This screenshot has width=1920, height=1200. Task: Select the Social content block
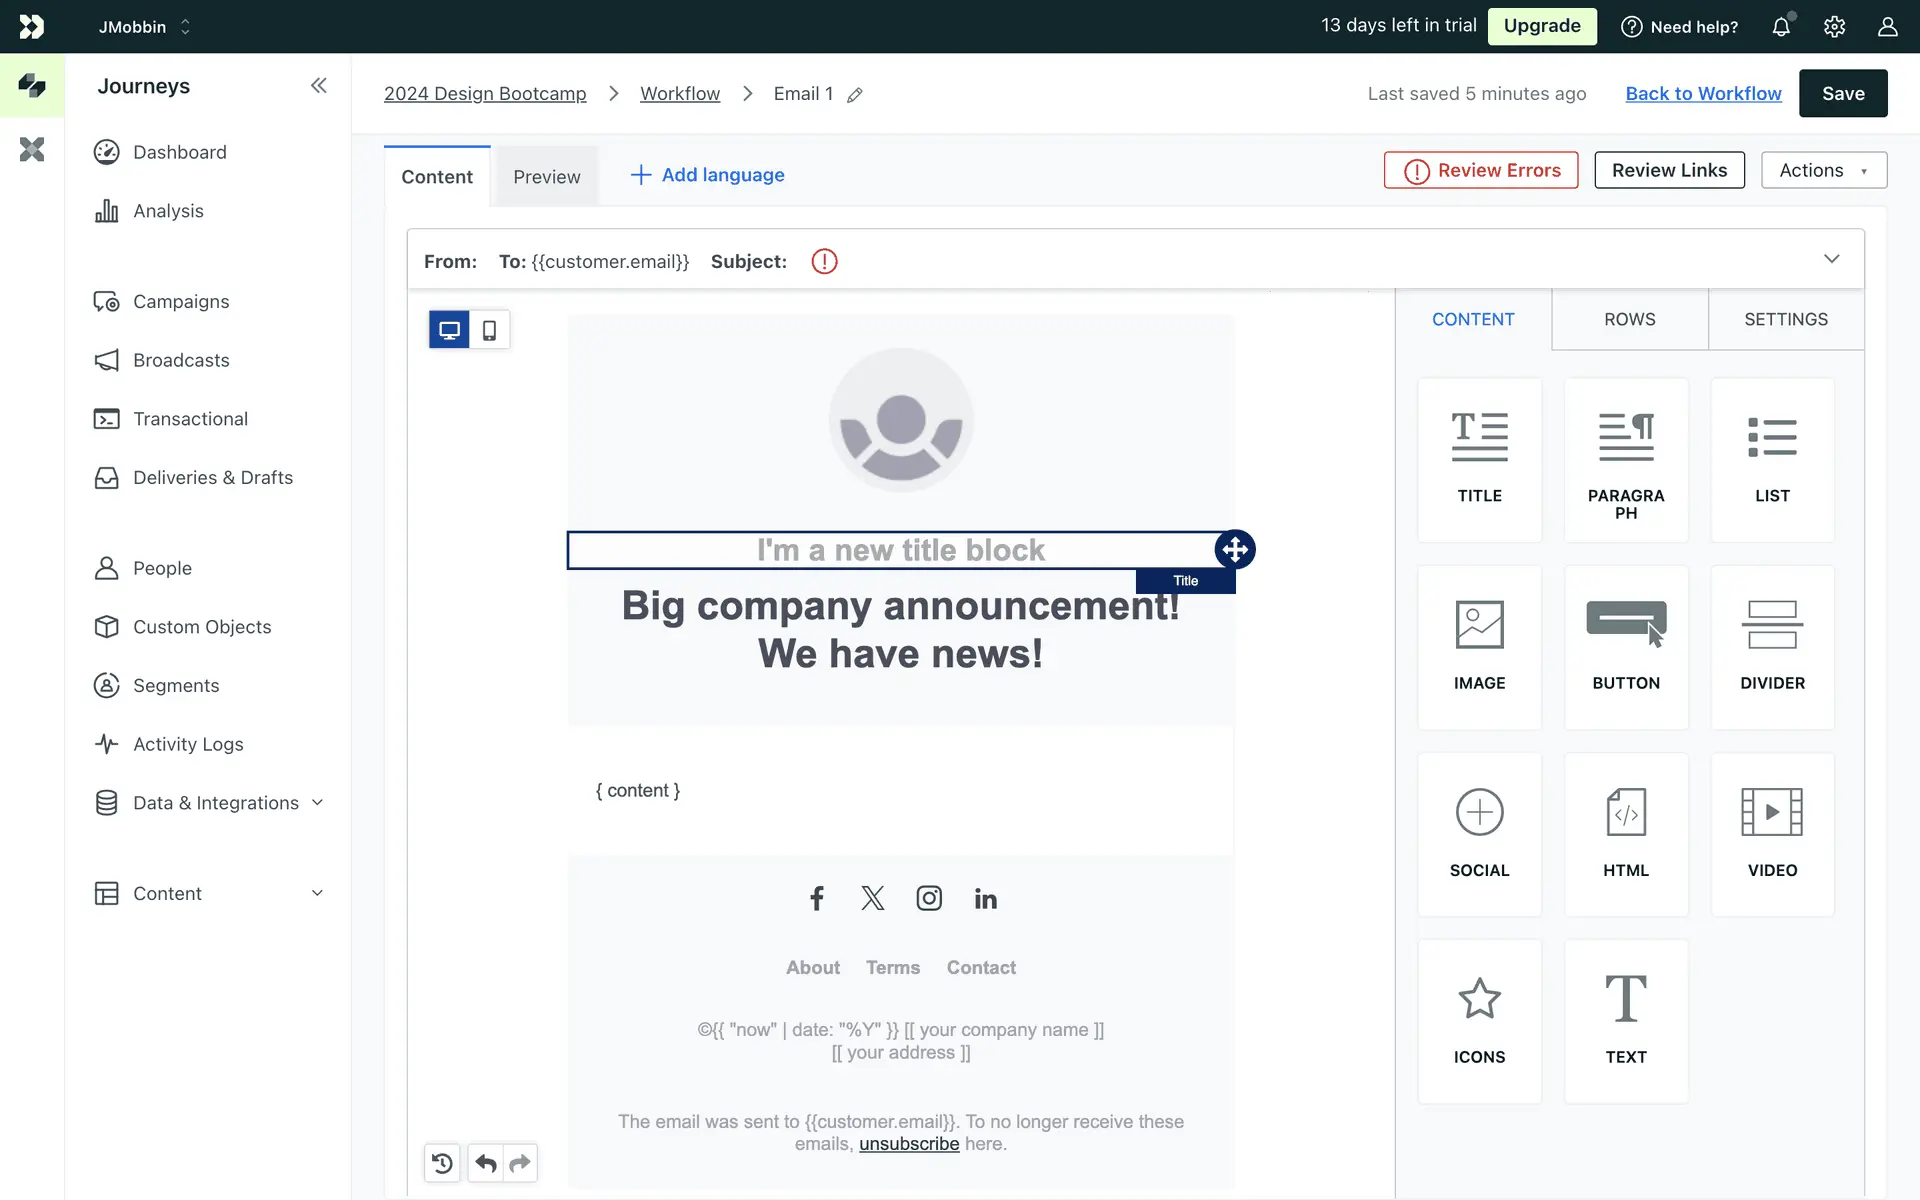[1479, 834]
